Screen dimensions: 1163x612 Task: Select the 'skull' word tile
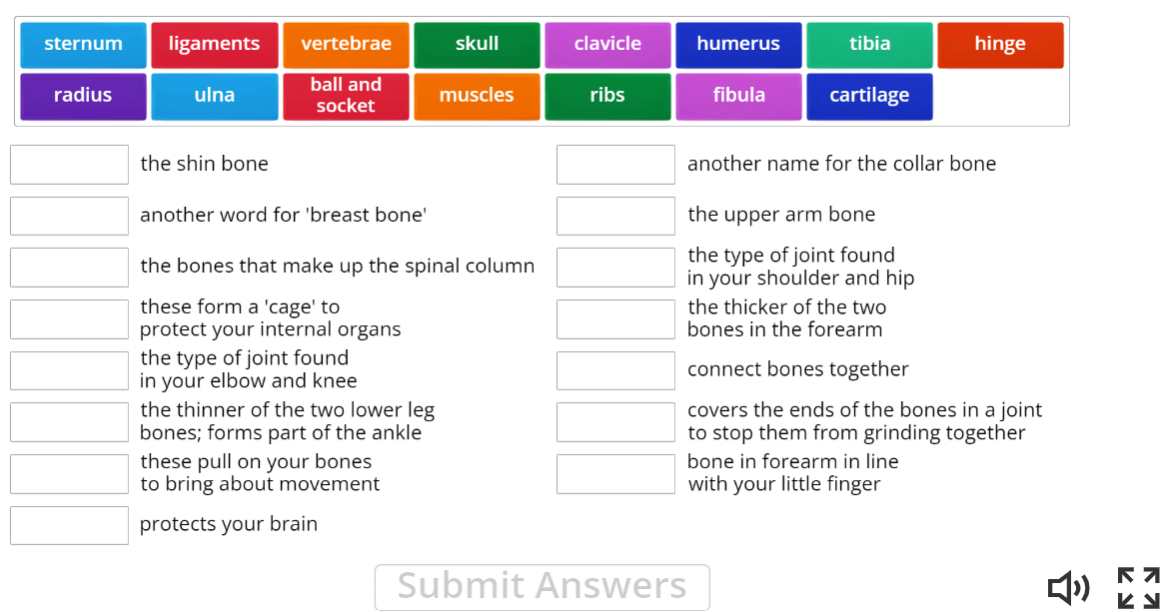coord(477,43)
